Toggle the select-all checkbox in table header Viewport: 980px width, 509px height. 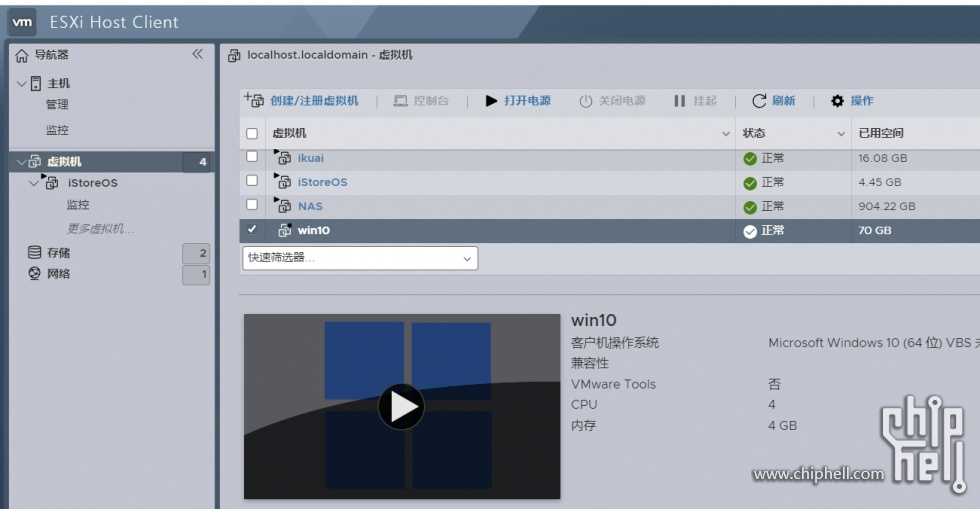[252, 133]
